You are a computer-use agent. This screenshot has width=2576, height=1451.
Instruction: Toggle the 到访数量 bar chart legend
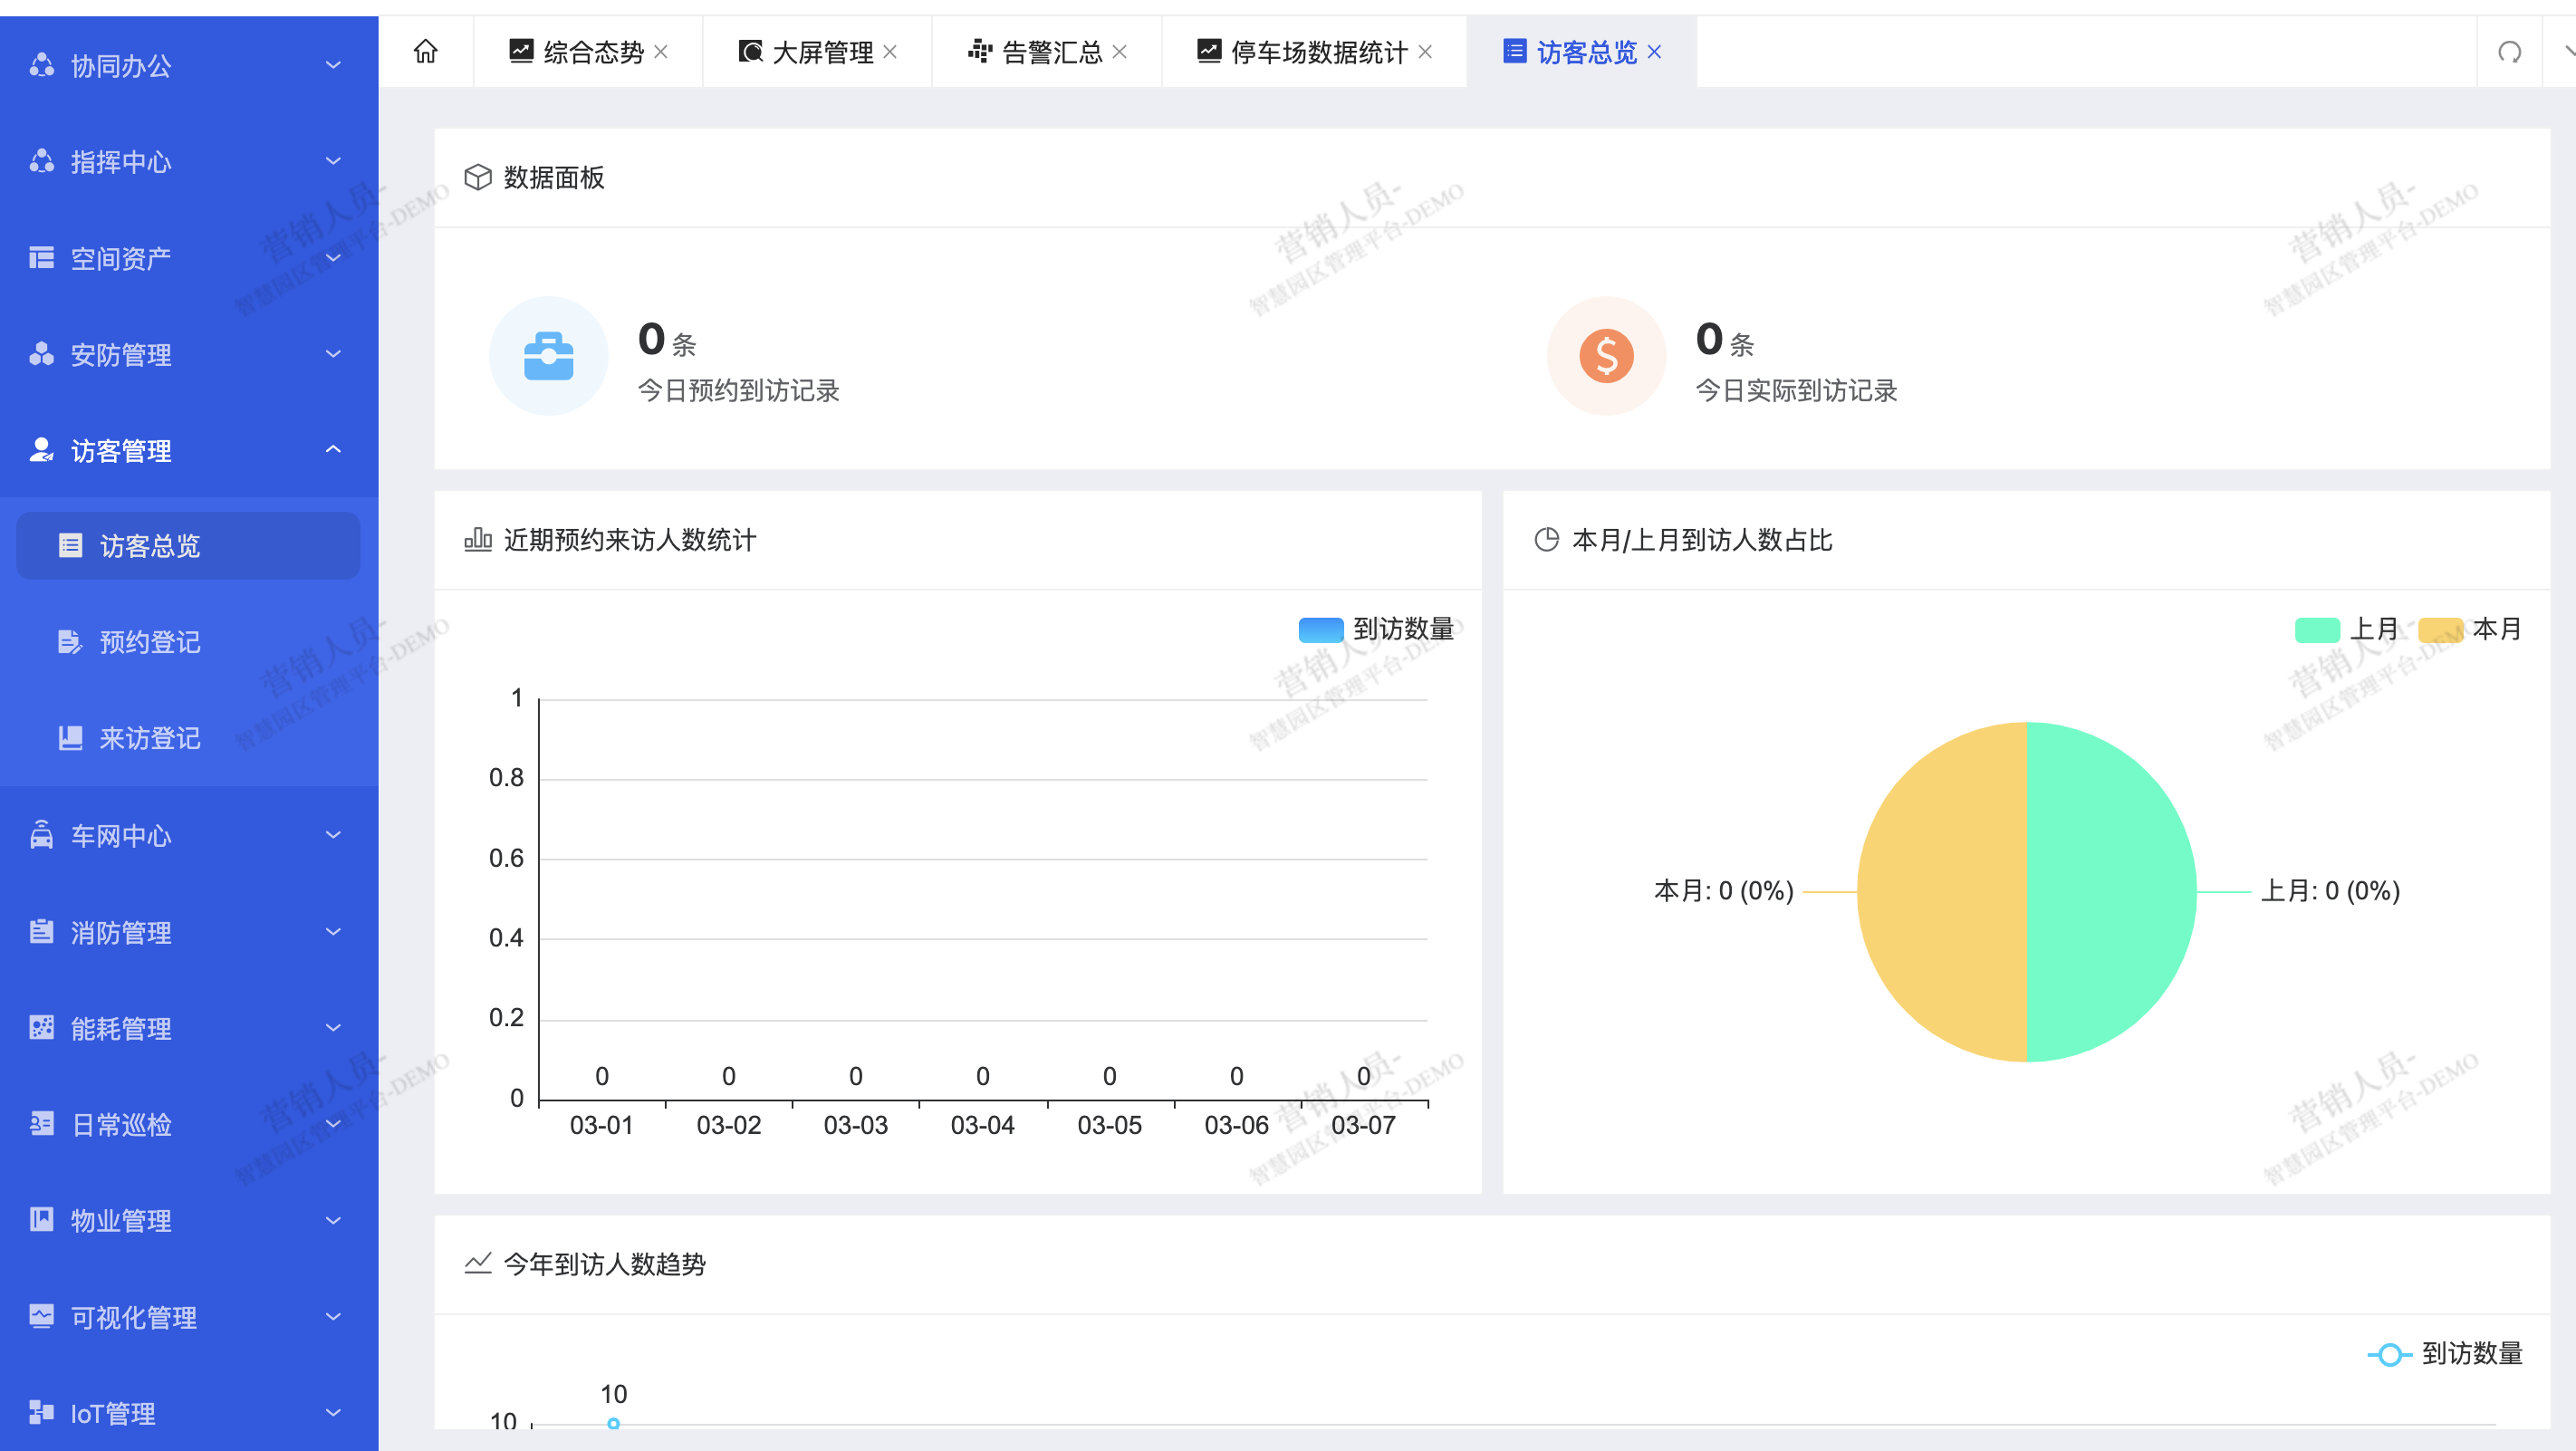1376,629
